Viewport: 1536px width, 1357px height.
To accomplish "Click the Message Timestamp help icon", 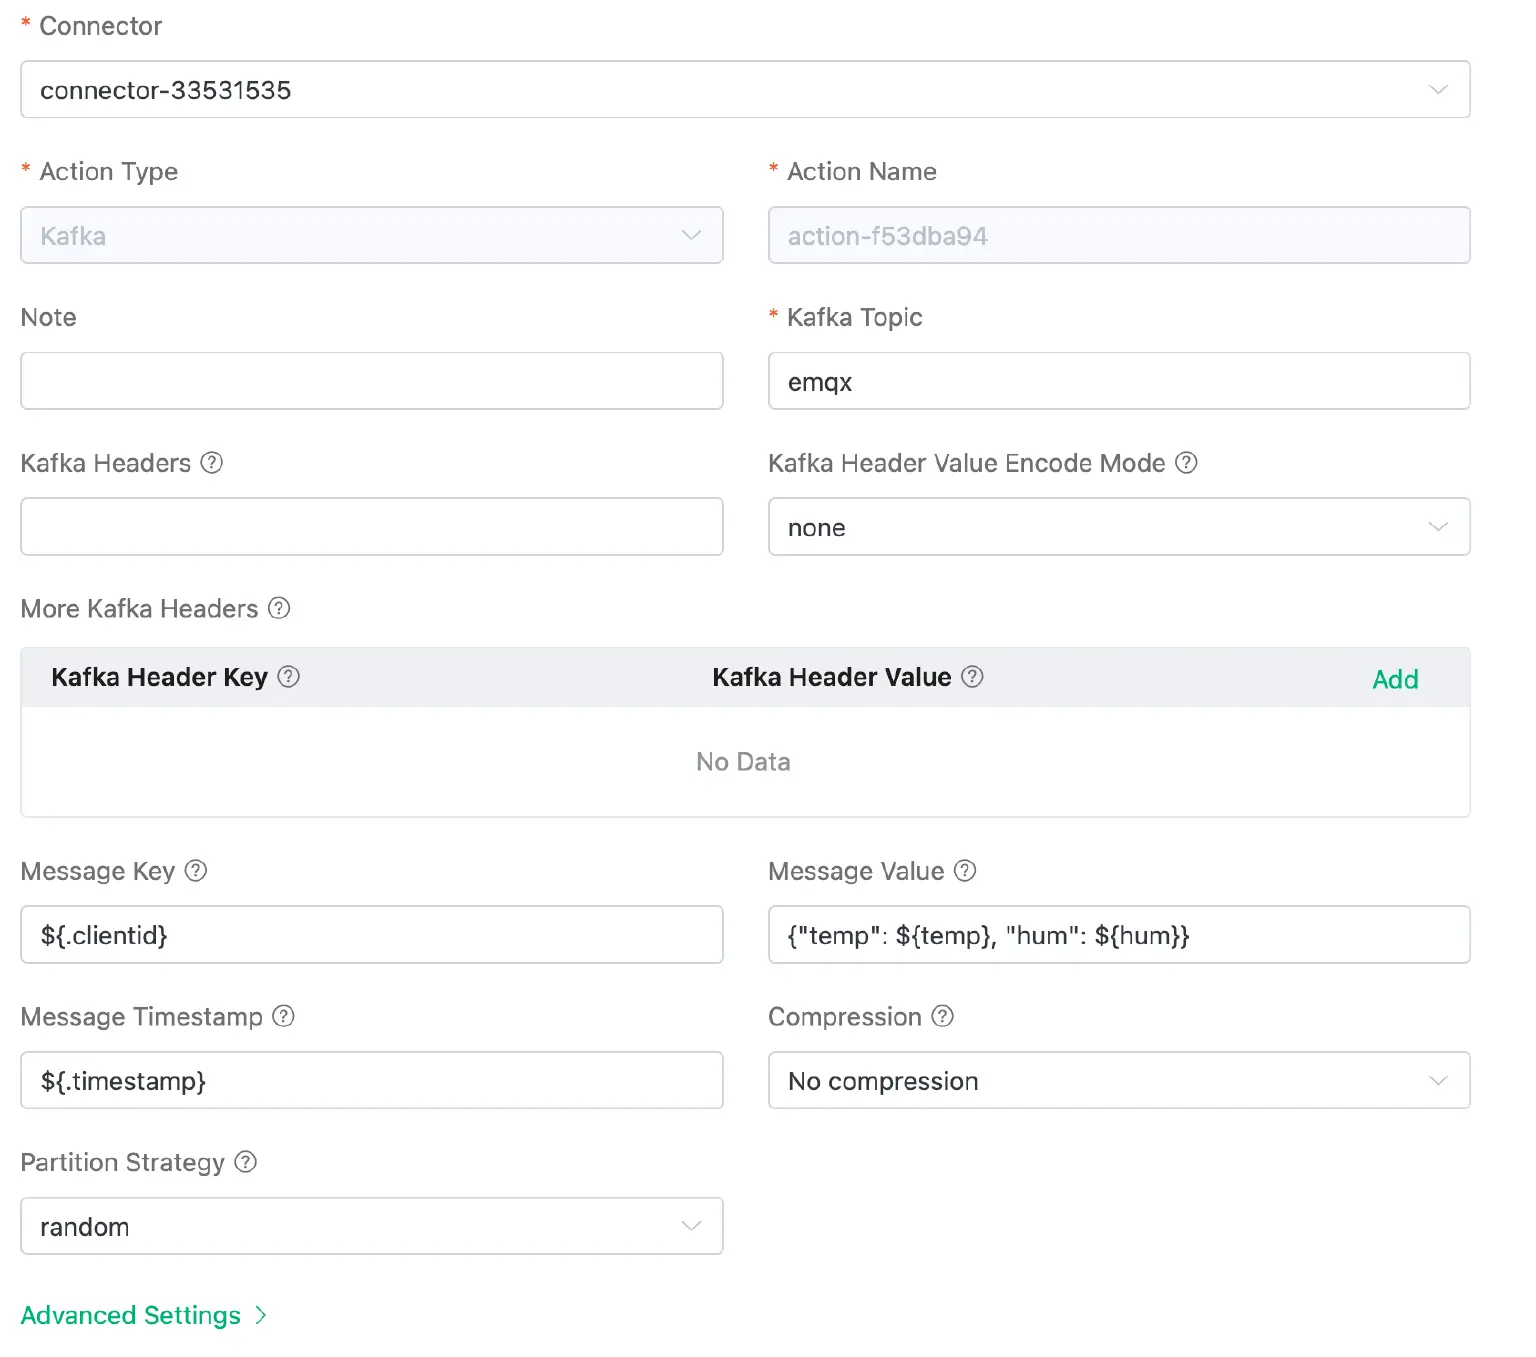I will (284, 1017).
